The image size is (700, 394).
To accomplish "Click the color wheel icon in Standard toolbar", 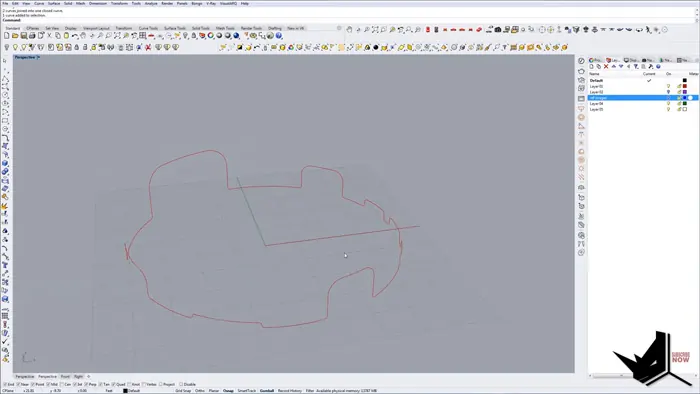I will 210,35.
